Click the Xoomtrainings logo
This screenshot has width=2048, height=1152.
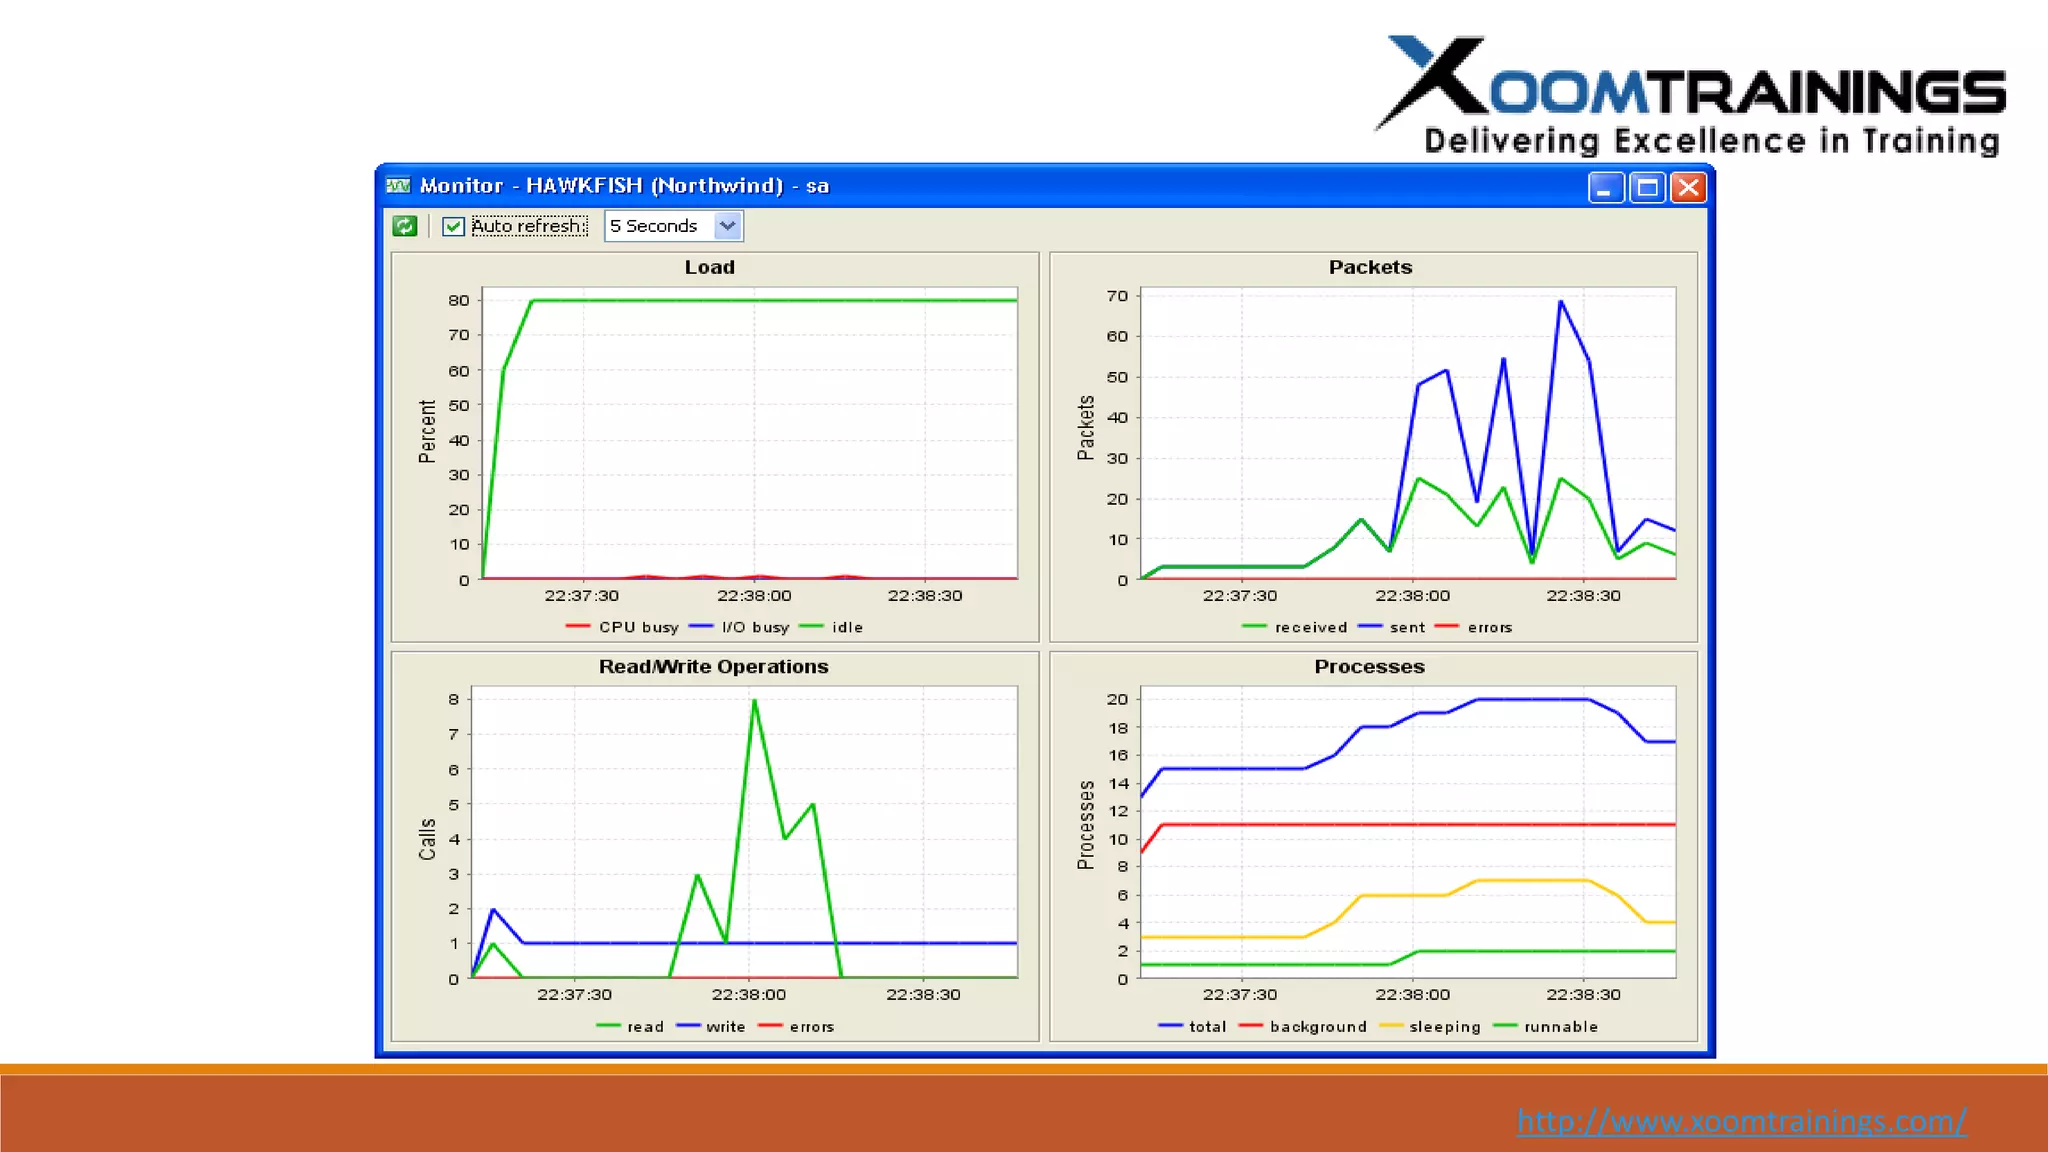click(1692, 95)
